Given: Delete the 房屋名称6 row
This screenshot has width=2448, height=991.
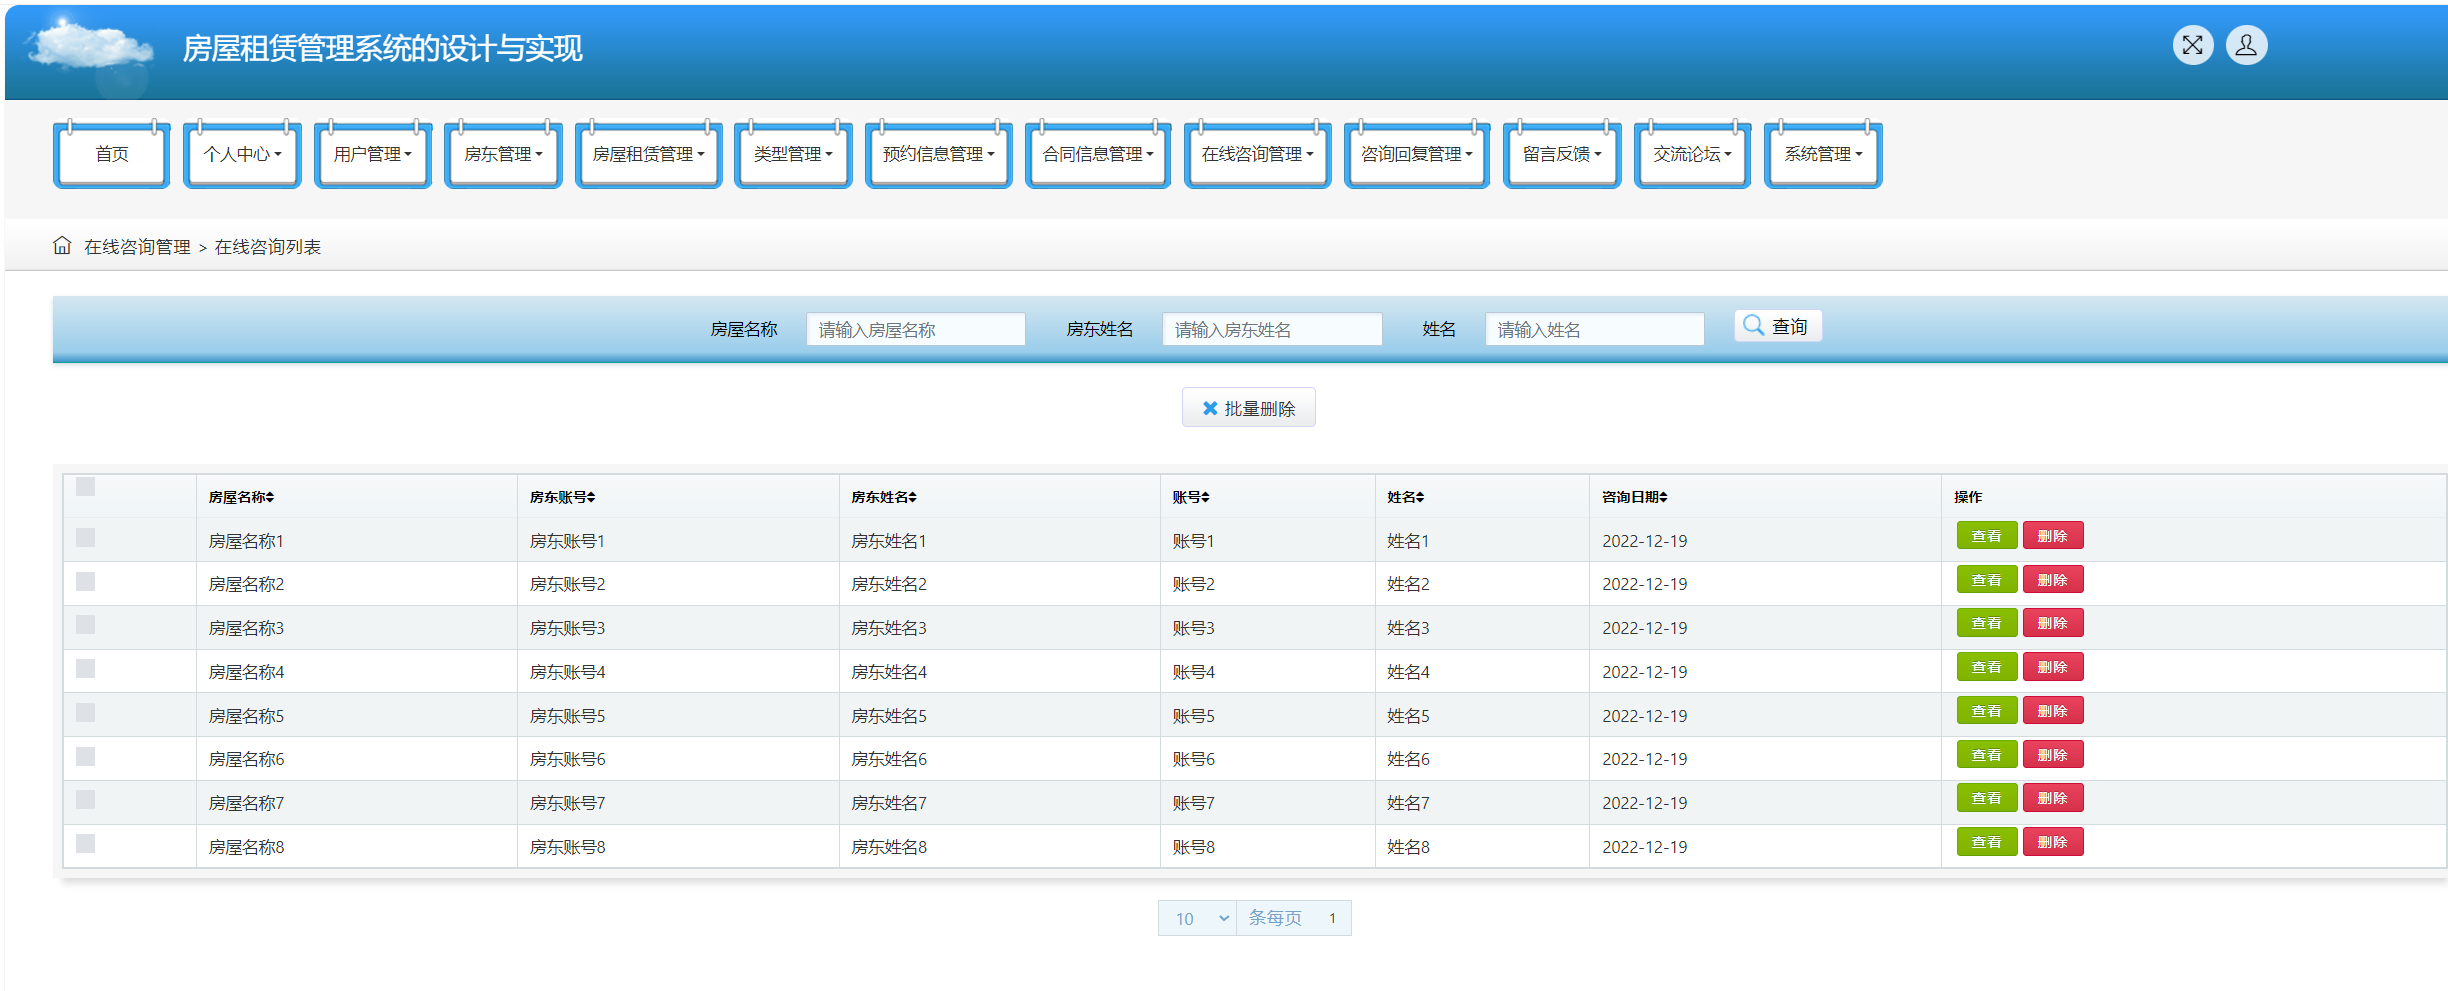Looking at the screenshot, I should pos(2052,755).
